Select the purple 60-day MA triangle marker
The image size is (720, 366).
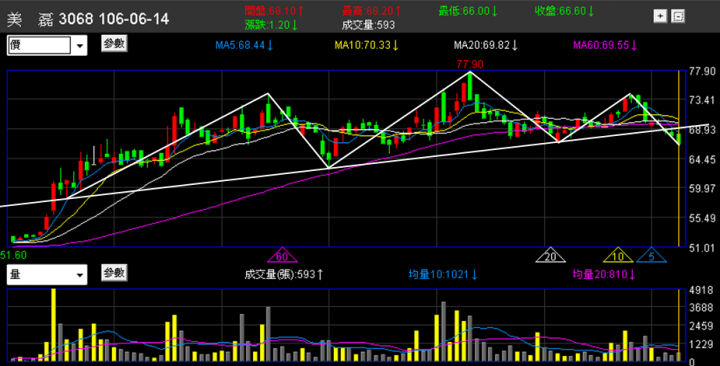coord(282,256)
